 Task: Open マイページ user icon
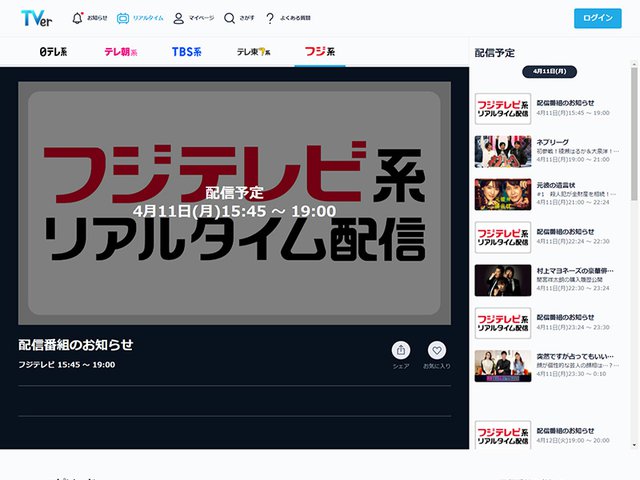pos(178,18)
